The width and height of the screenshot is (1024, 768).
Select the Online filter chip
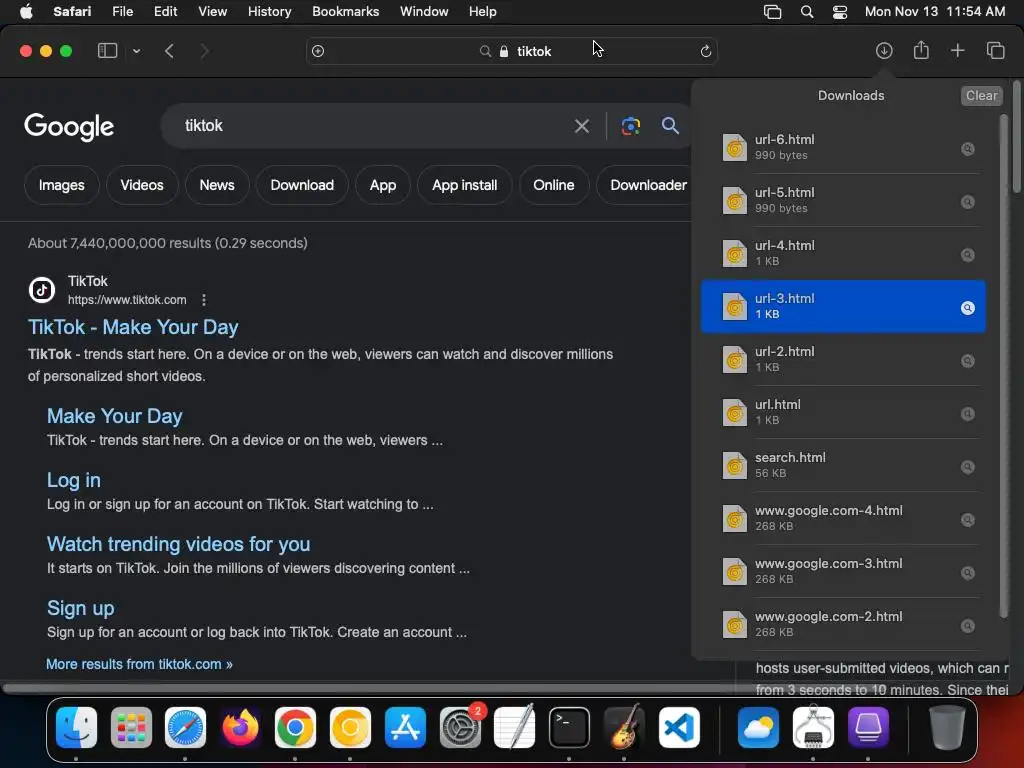pos(554,185)
